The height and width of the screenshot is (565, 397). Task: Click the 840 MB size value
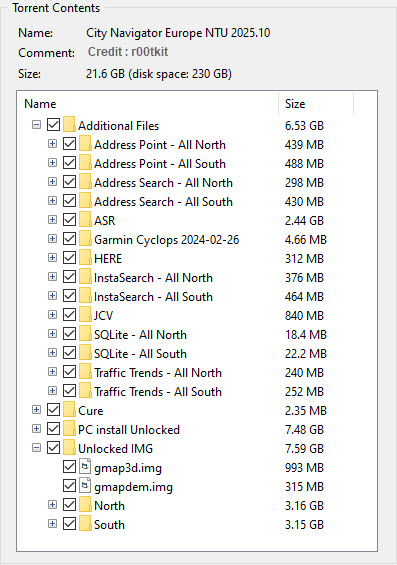click(304, 315)
